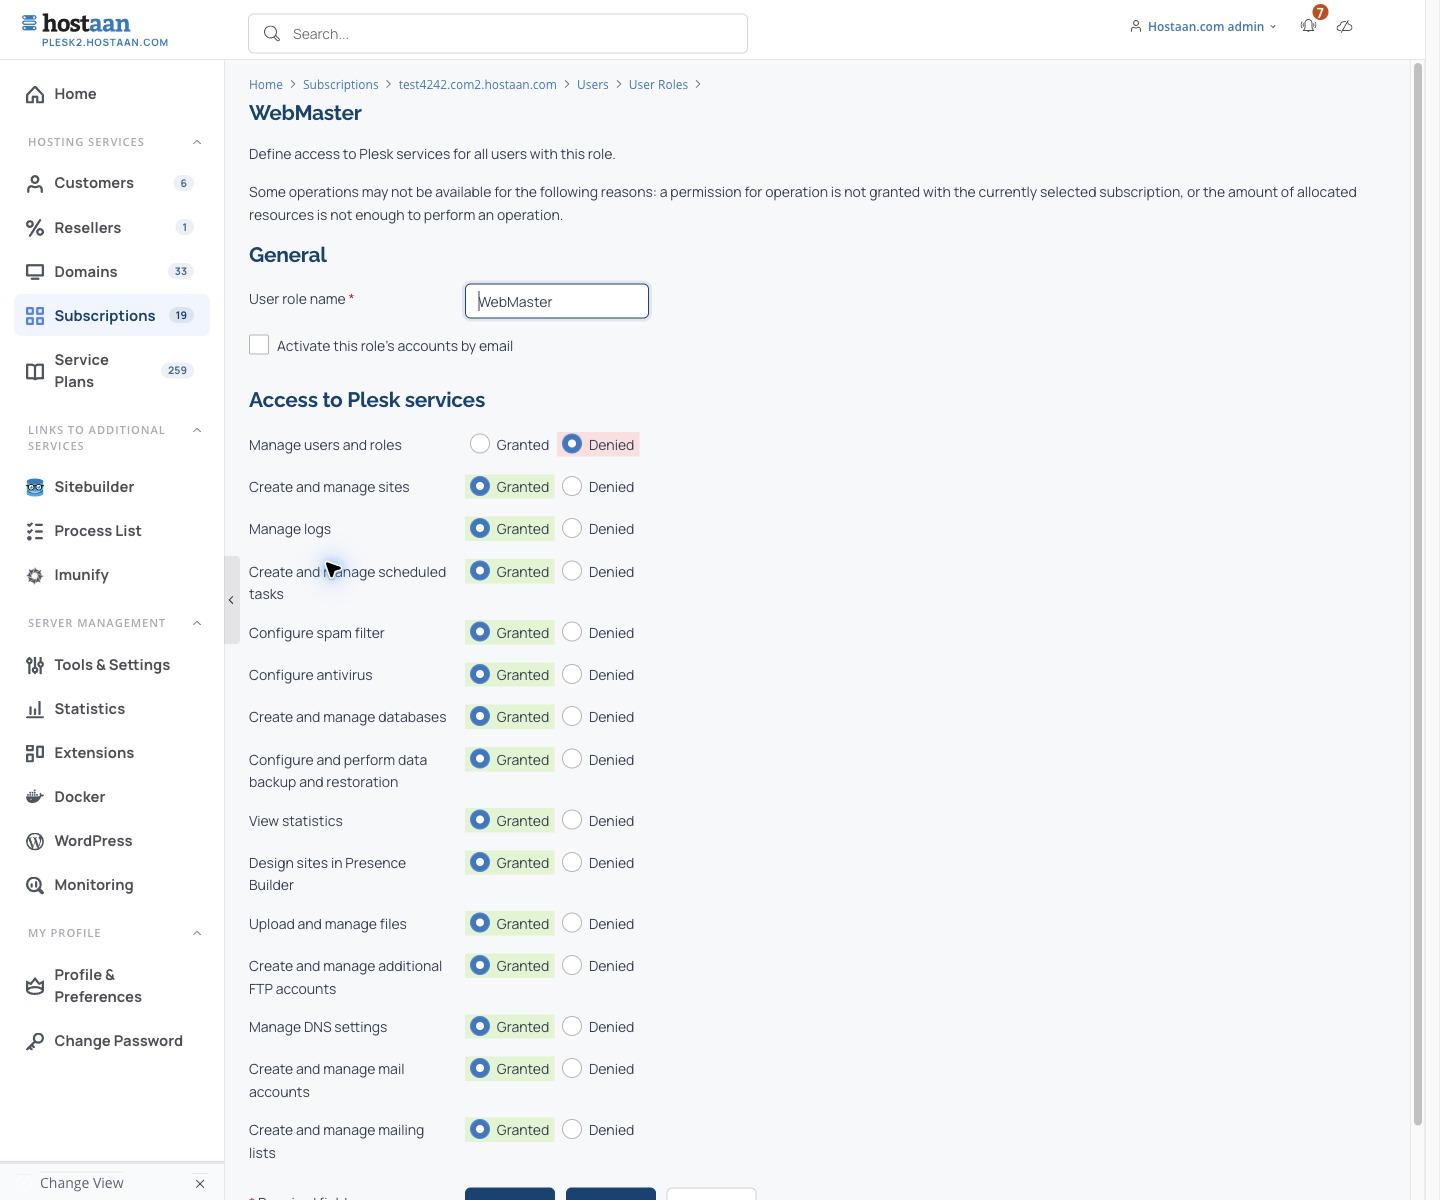Open test4242.com2.hostaan.com breadcrumb

pos(477,85)
